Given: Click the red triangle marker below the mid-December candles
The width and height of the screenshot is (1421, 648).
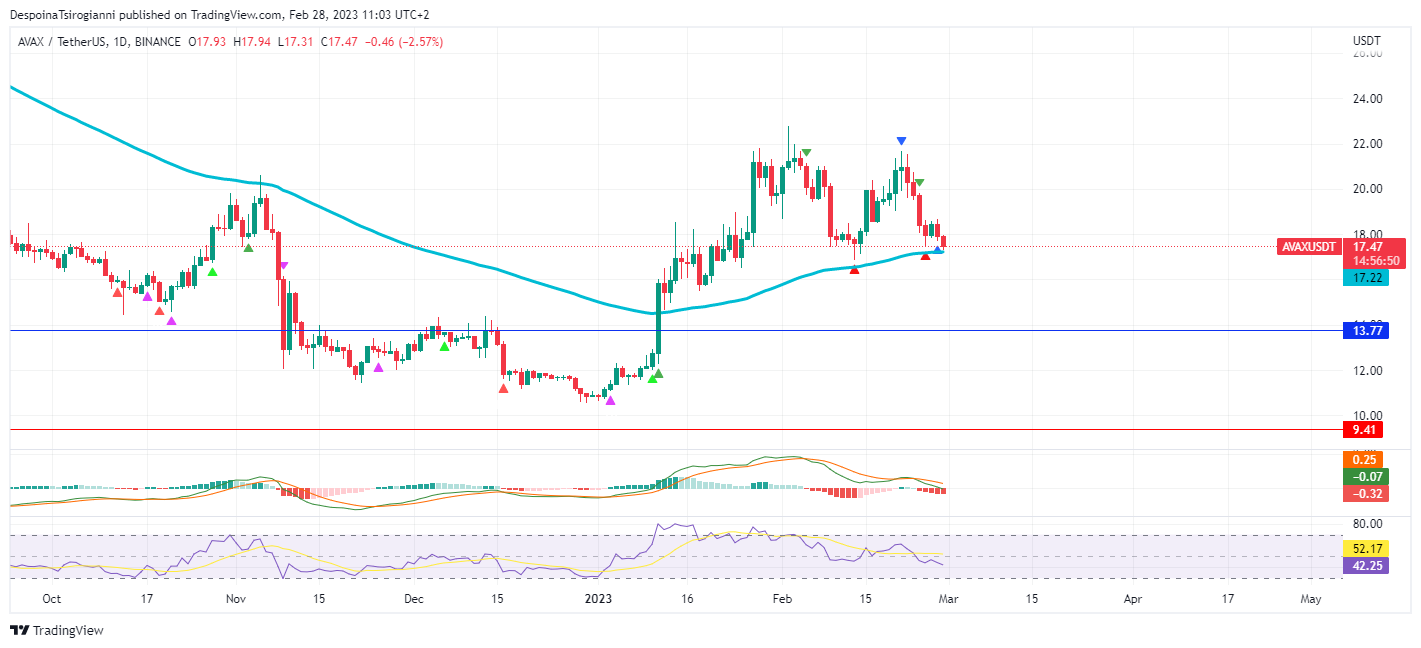Looking at the screenshot, I should click(503, 388).
